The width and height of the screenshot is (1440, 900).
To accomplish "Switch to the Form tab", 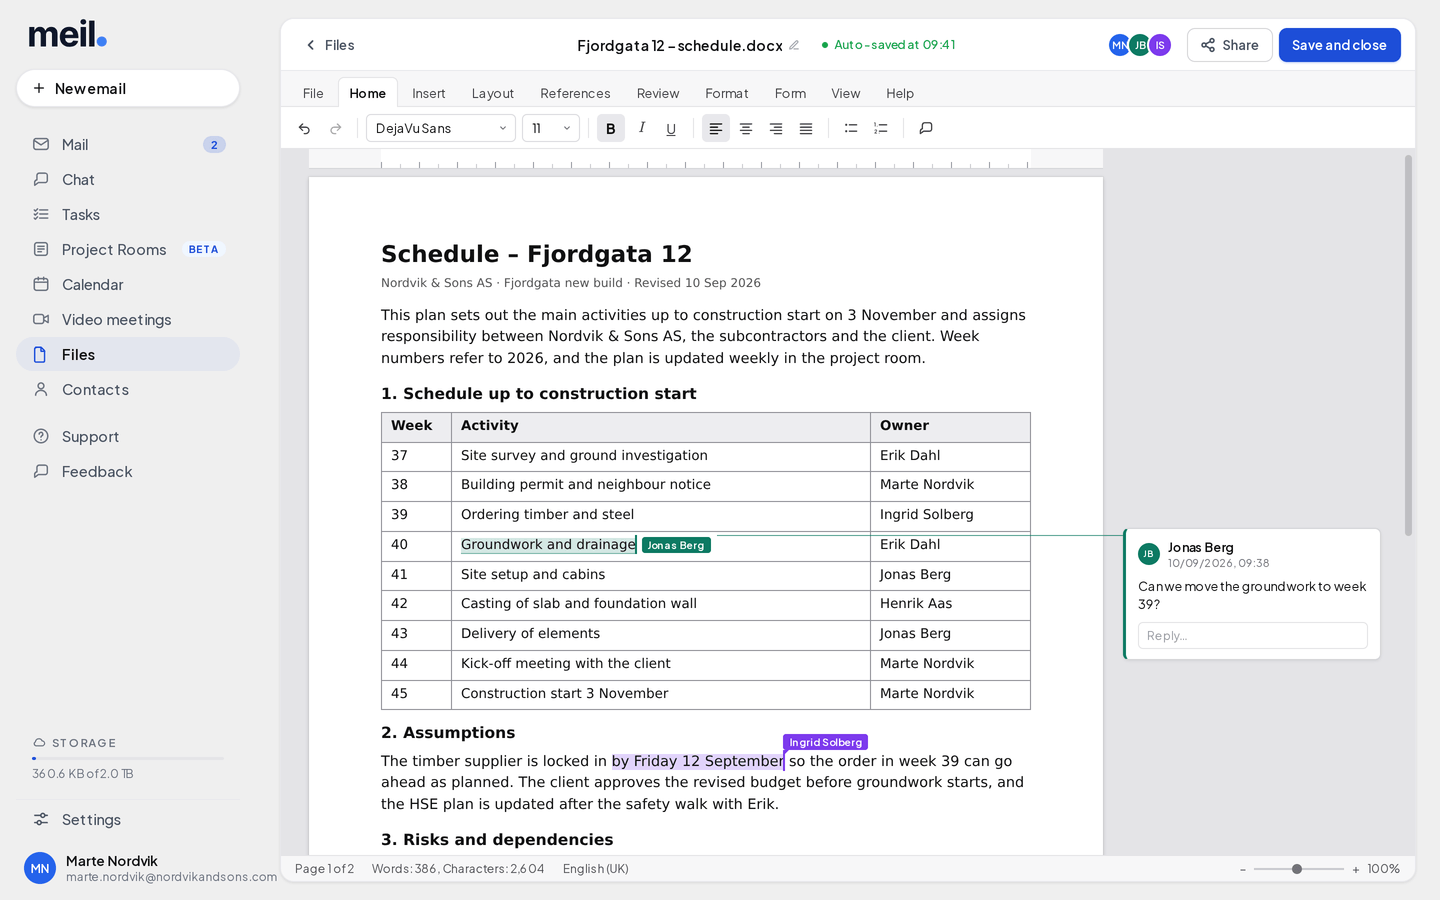I will coord(790,93).
